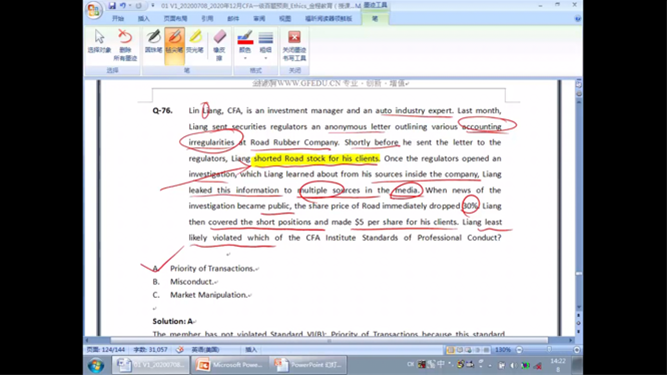The width and height of the screenshot is (667, 375).
Task: Open the pen thickness dropdown
Action: [x=266, y=45]
